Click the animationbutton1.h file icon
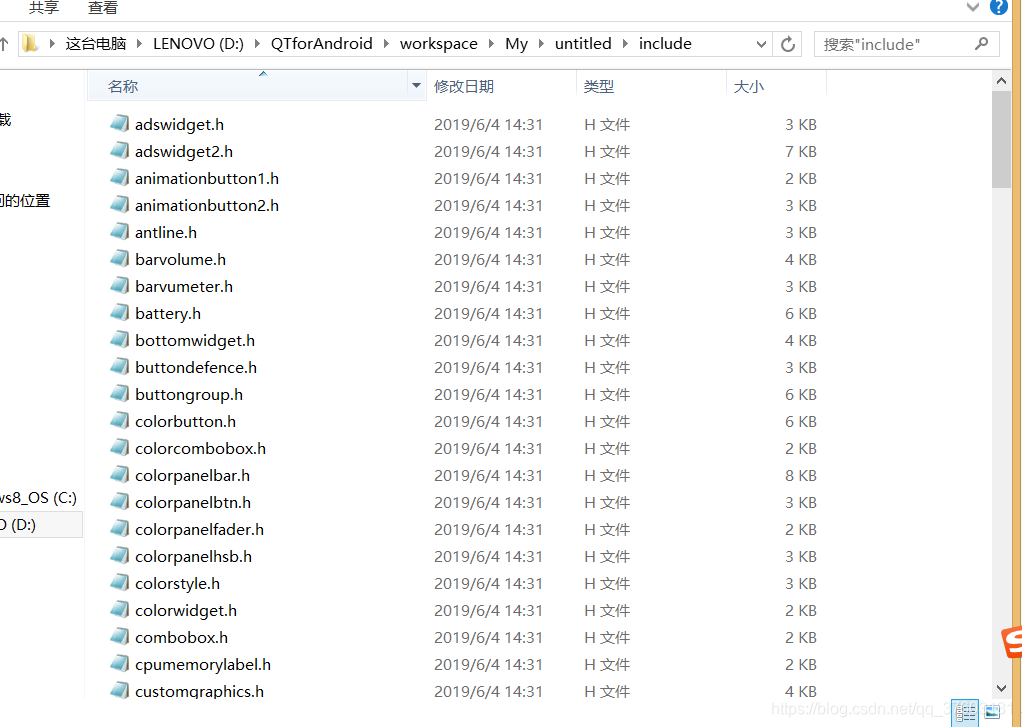Image resolution: width=1022 pixels, height=727 pixels. 119,177
